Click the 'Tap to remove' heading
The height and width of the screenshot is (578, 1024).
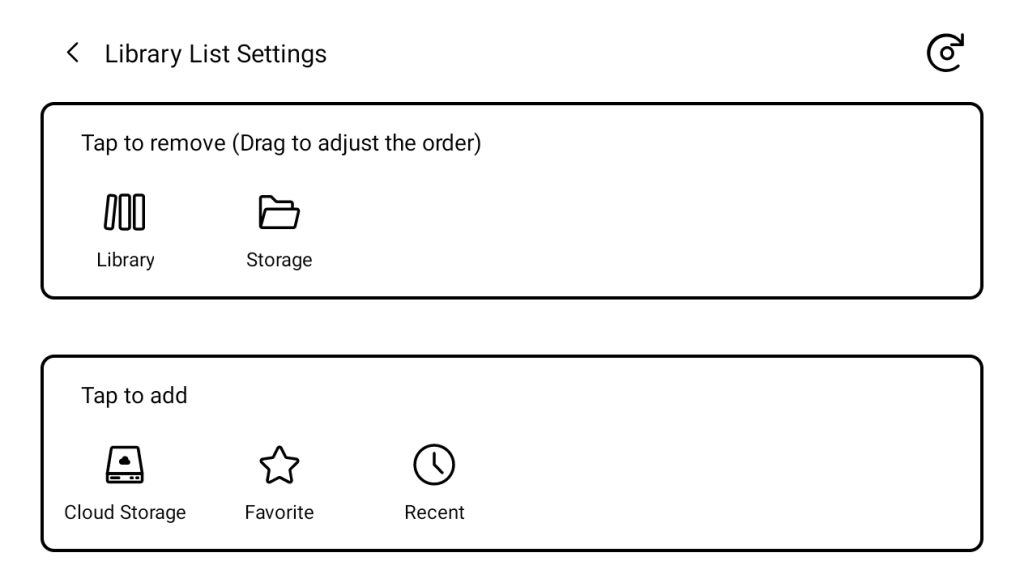(x=154, y=144)
